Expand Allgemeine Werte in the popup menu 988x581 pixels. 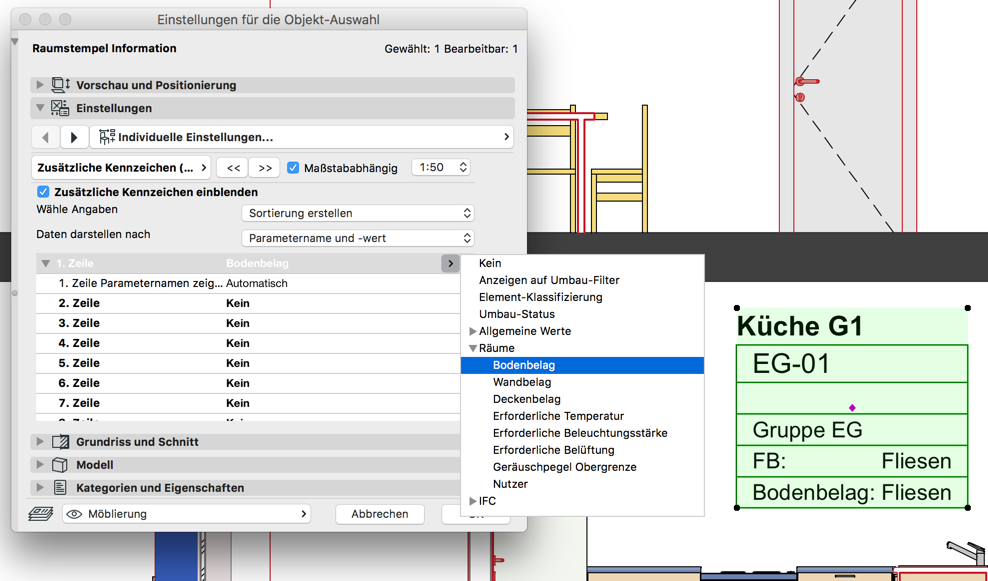coord(473,331)
